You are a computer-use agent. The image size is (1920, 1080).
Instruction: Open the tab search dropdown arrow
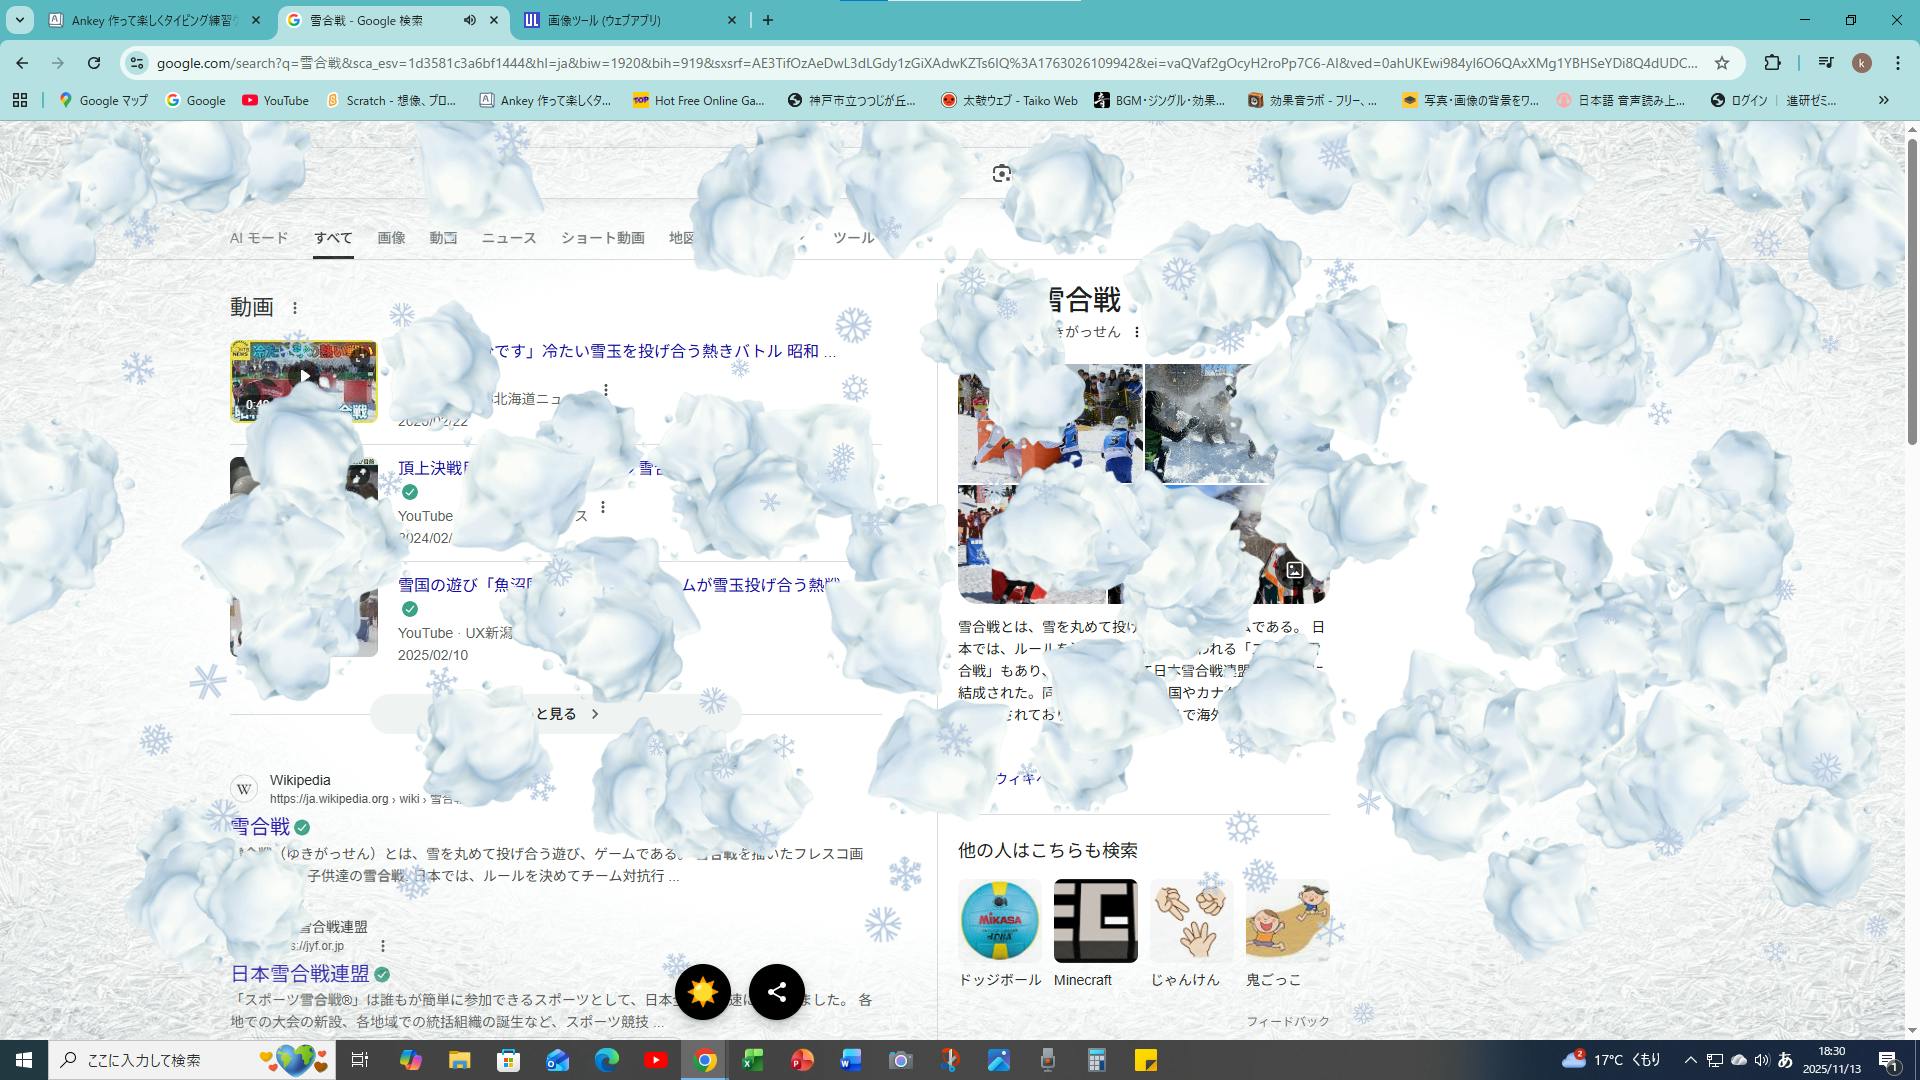(x=19, y=20)
